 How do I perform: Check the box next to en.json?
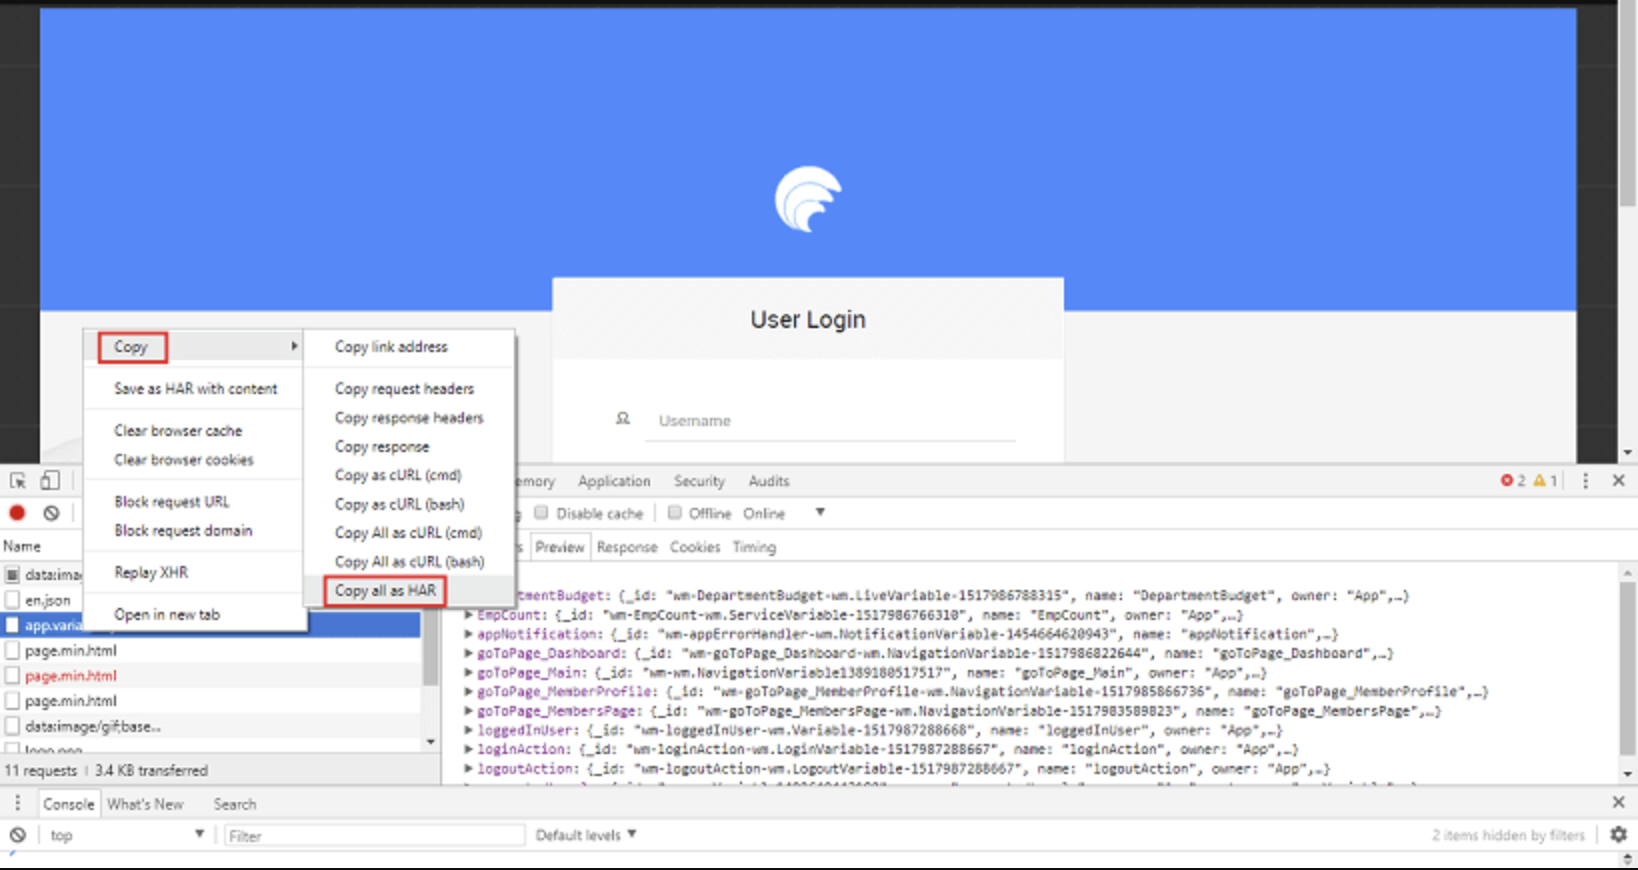tap(13, 600)
